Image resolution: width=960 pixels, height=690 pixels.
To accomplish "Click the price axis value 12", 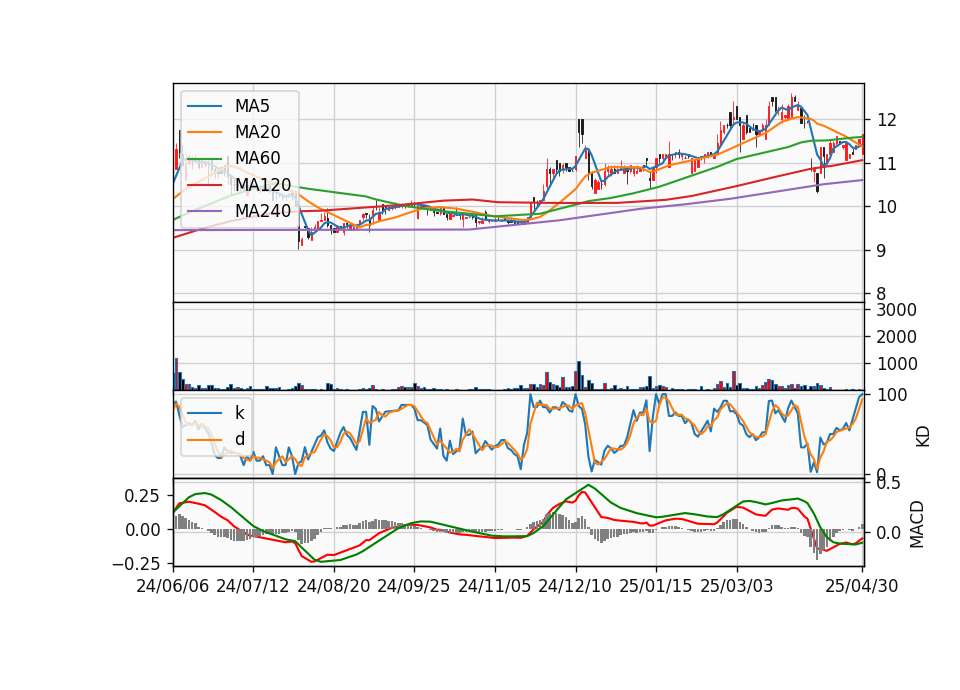I will point(887,120).
